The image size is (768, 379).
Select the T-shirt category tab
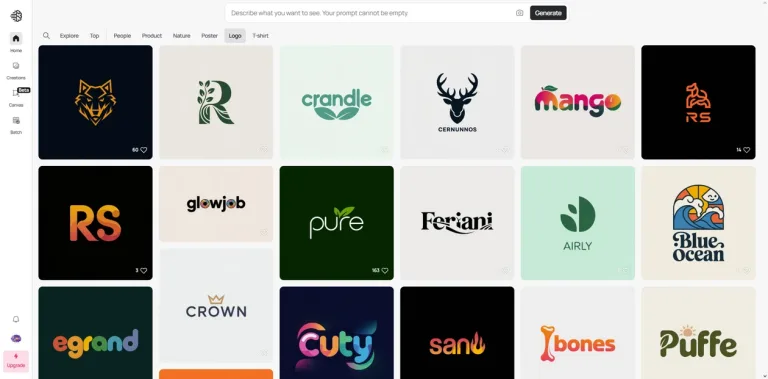[x=260, y=36]
